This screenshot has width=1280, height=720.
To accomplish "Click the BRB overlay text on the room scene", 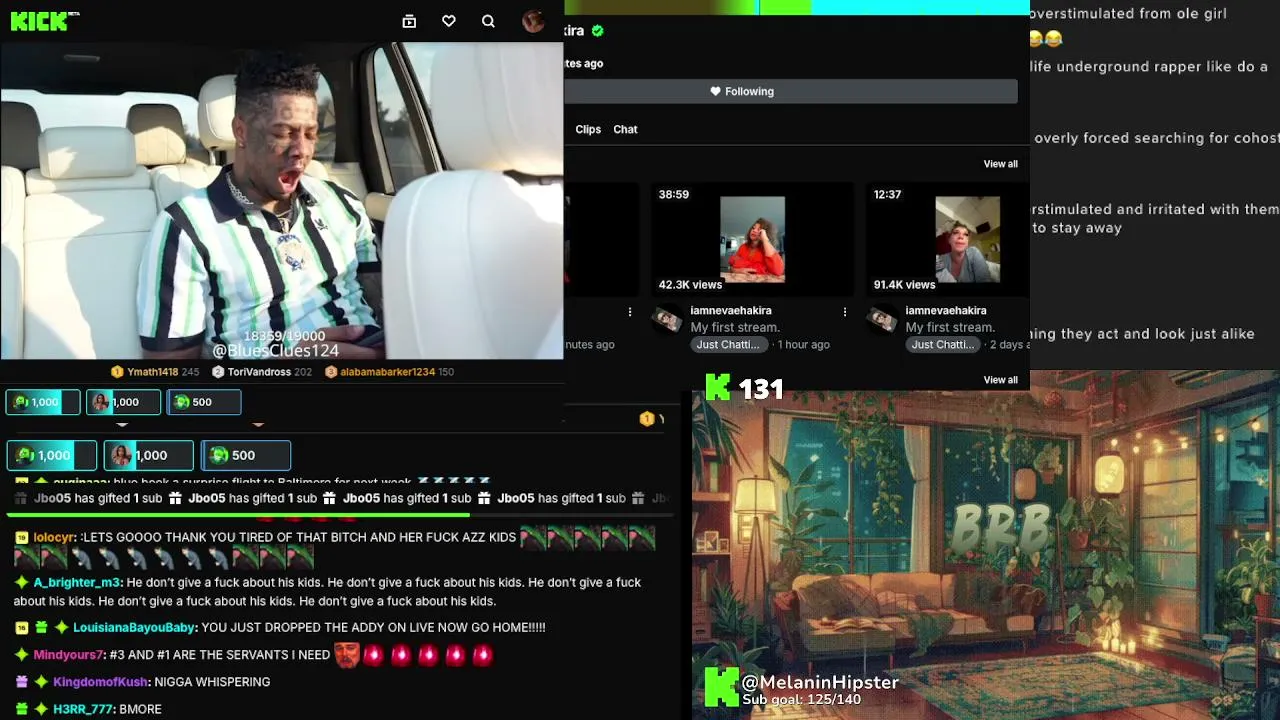I will [x=1001, y=528].
